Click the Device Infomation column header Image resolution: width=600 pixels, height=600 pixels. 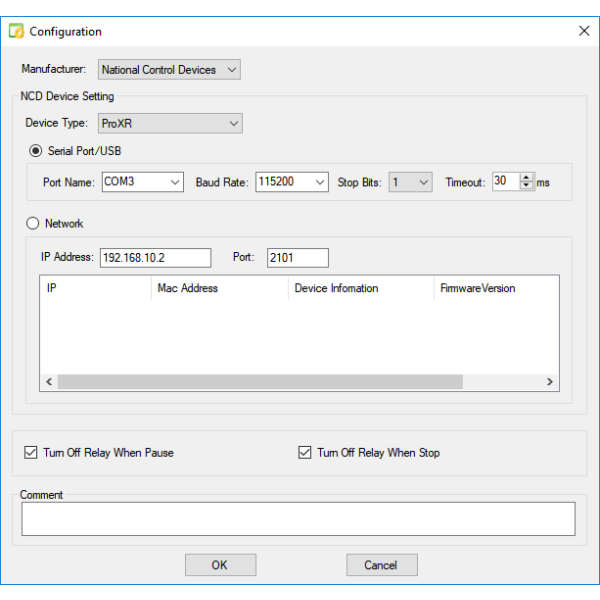point(361,288)
